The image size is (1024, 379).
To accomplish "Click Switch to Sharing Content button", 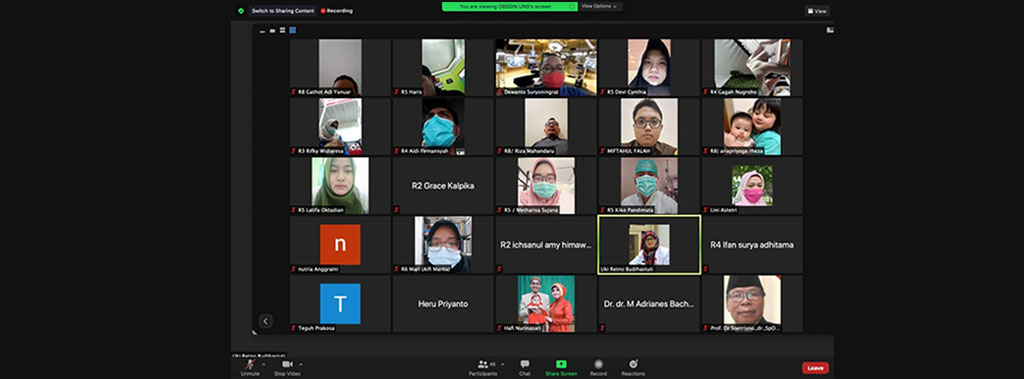I will tap(283, 11).
